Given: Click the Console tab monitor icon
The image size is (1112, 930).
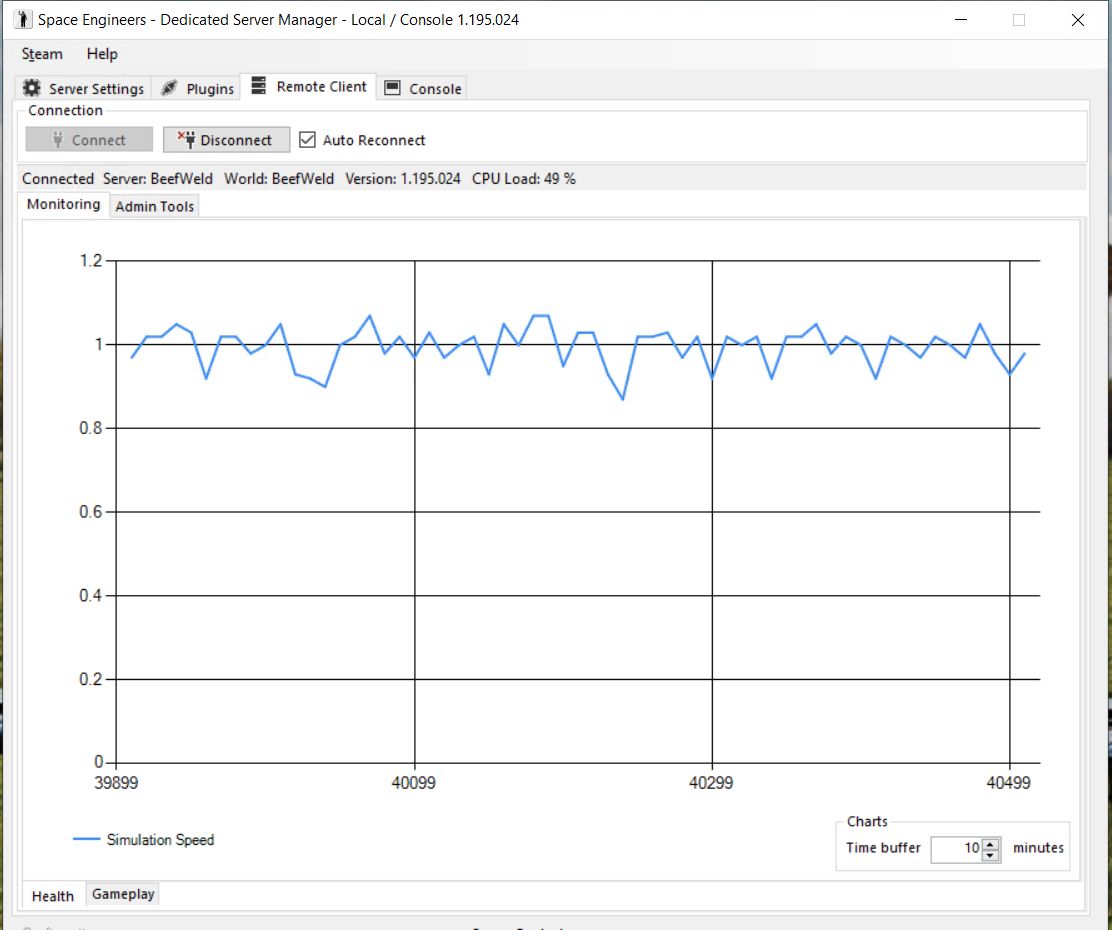Looking at the screenshot, I should pyautogui.click(x=393, y=88).
